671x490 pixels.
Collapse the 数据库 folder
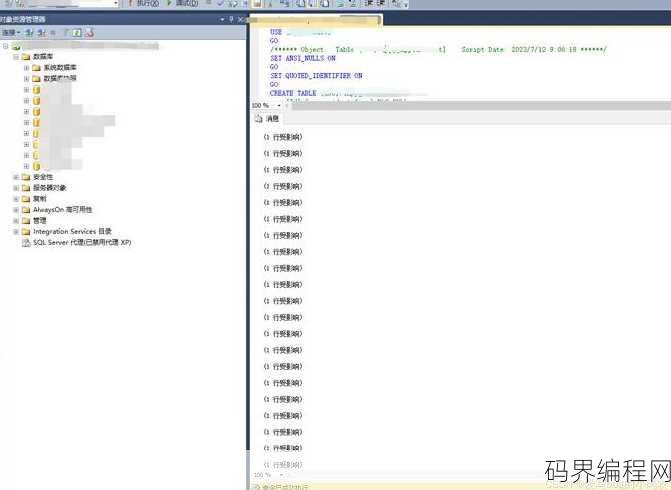click(x=16, y=56)
